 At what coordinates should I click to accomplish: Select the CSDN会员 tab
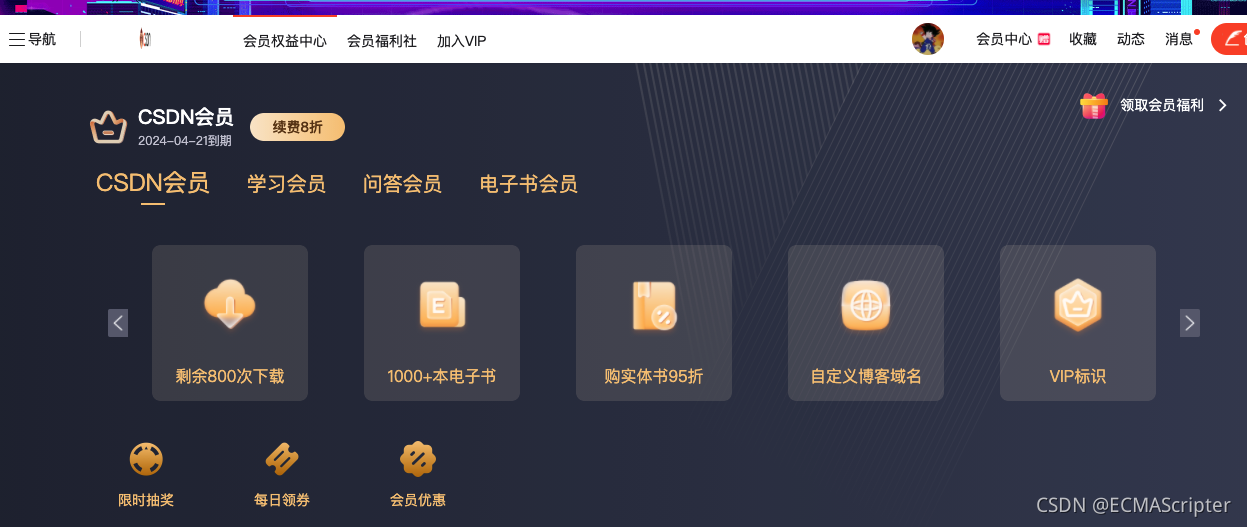(152, 183)
